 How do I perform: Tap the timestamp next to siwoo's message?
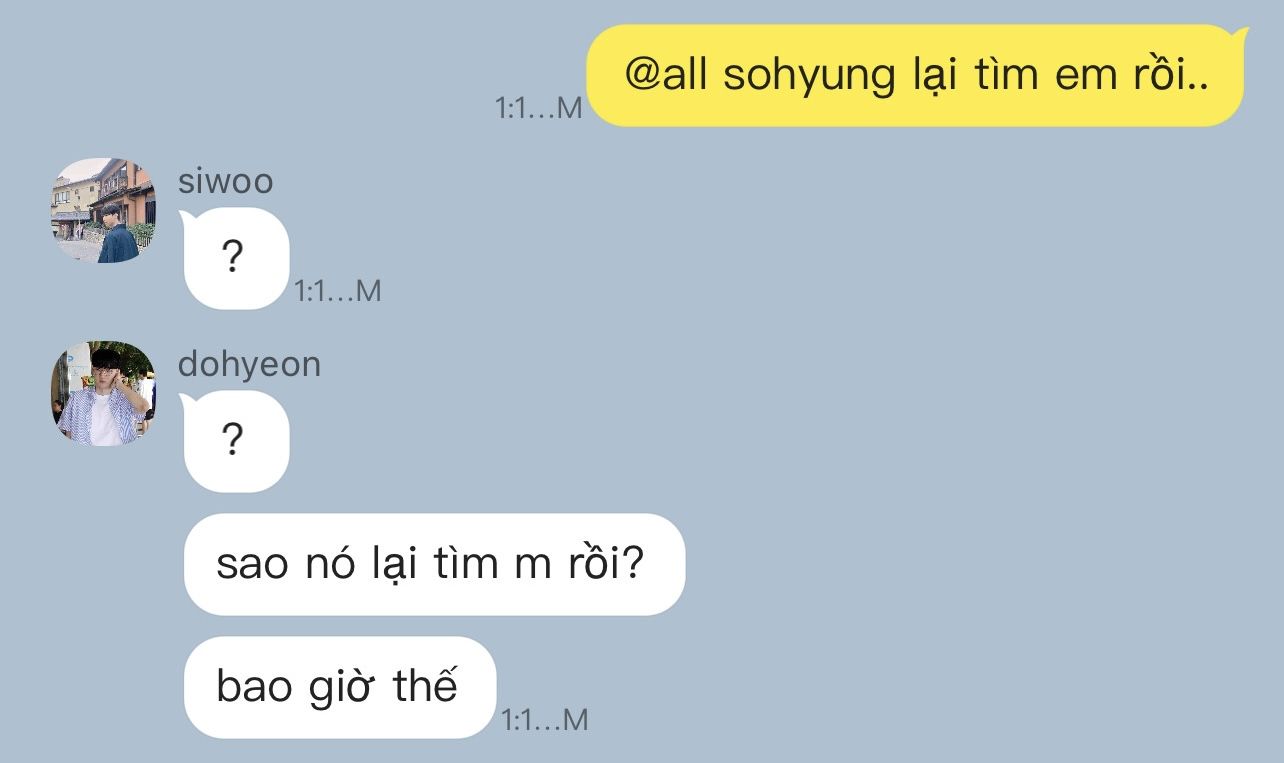(x=338, y=291)
